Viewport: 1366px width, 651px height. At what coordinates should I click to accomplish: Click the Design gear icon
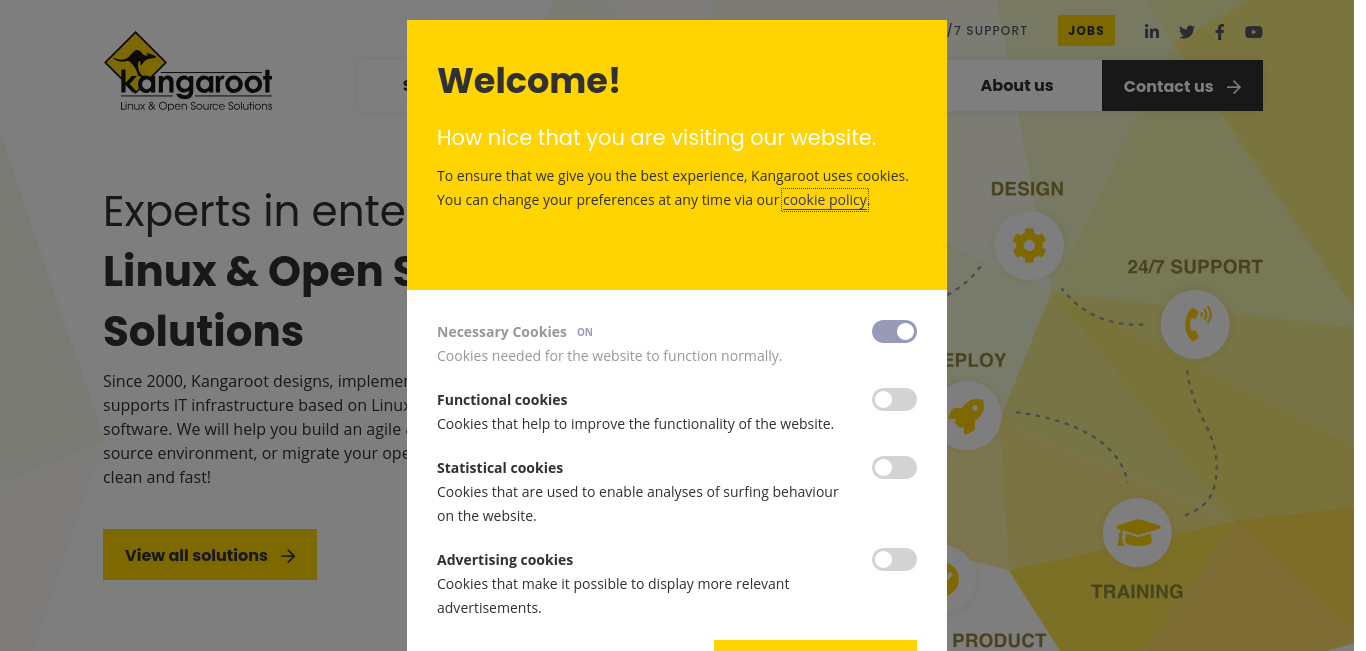[x=1029, y=244]
